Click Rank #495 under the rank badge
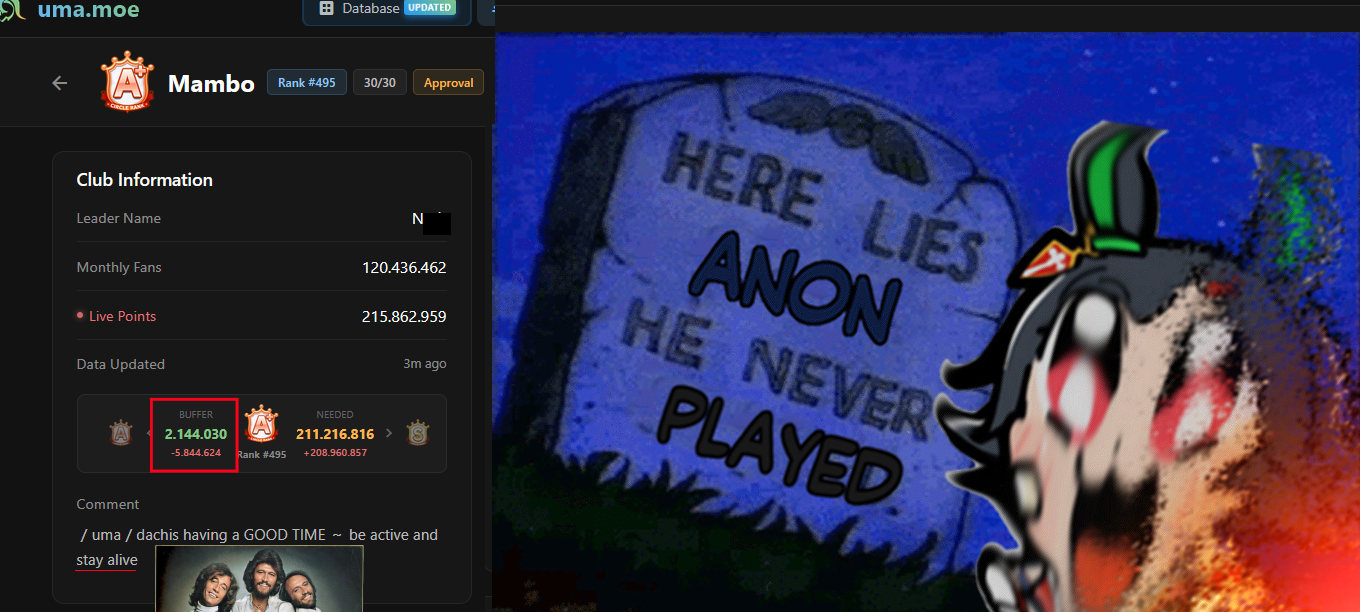 pos(262,454)
